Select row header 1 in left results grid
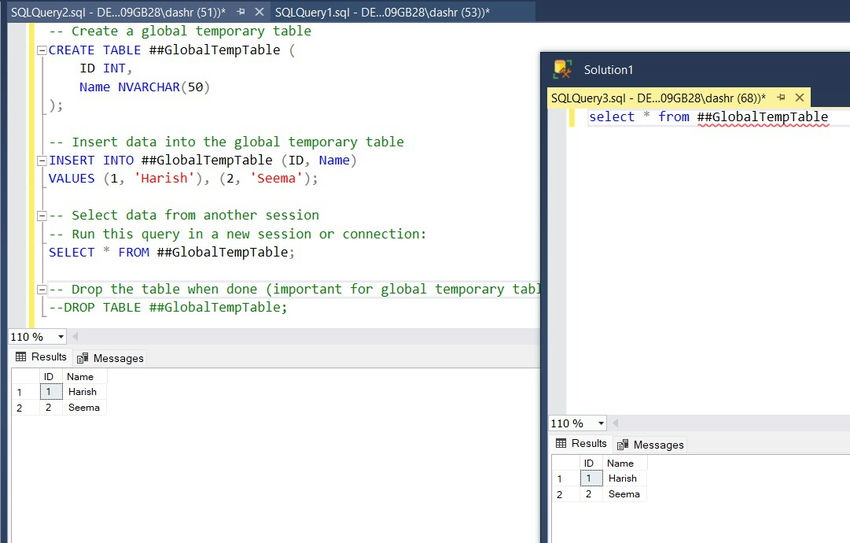The image size is (850, 543). click(x=25, y=392)
